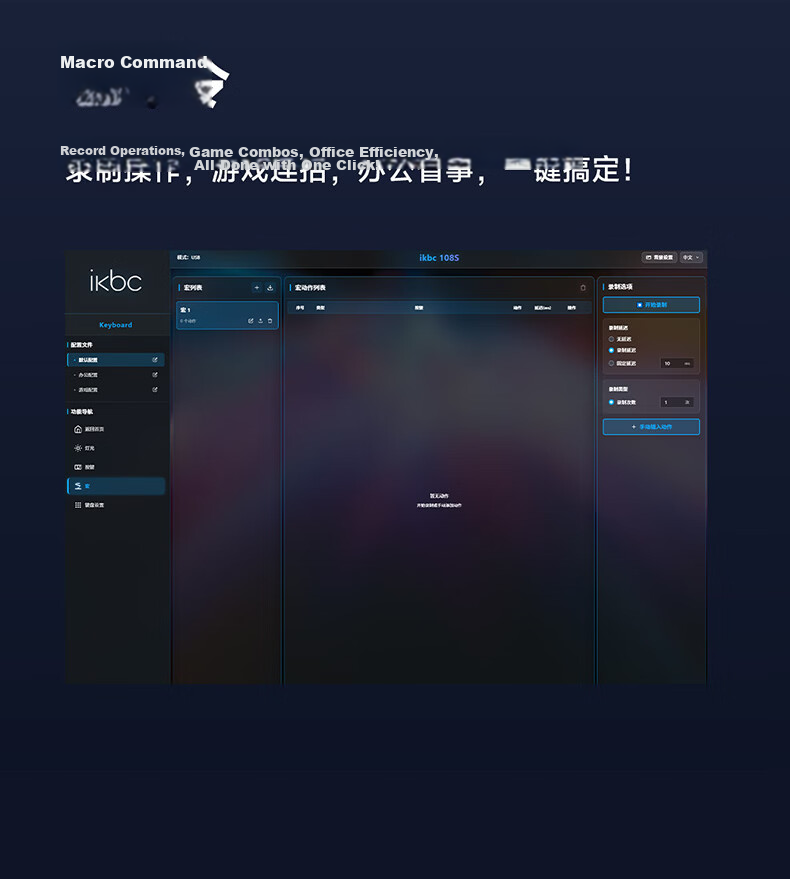Select the highlighted default profile row

116,360
